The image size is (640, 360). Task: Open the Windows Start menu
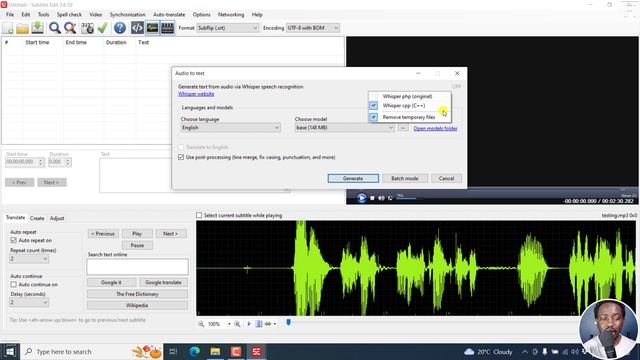tap(10, 351)
